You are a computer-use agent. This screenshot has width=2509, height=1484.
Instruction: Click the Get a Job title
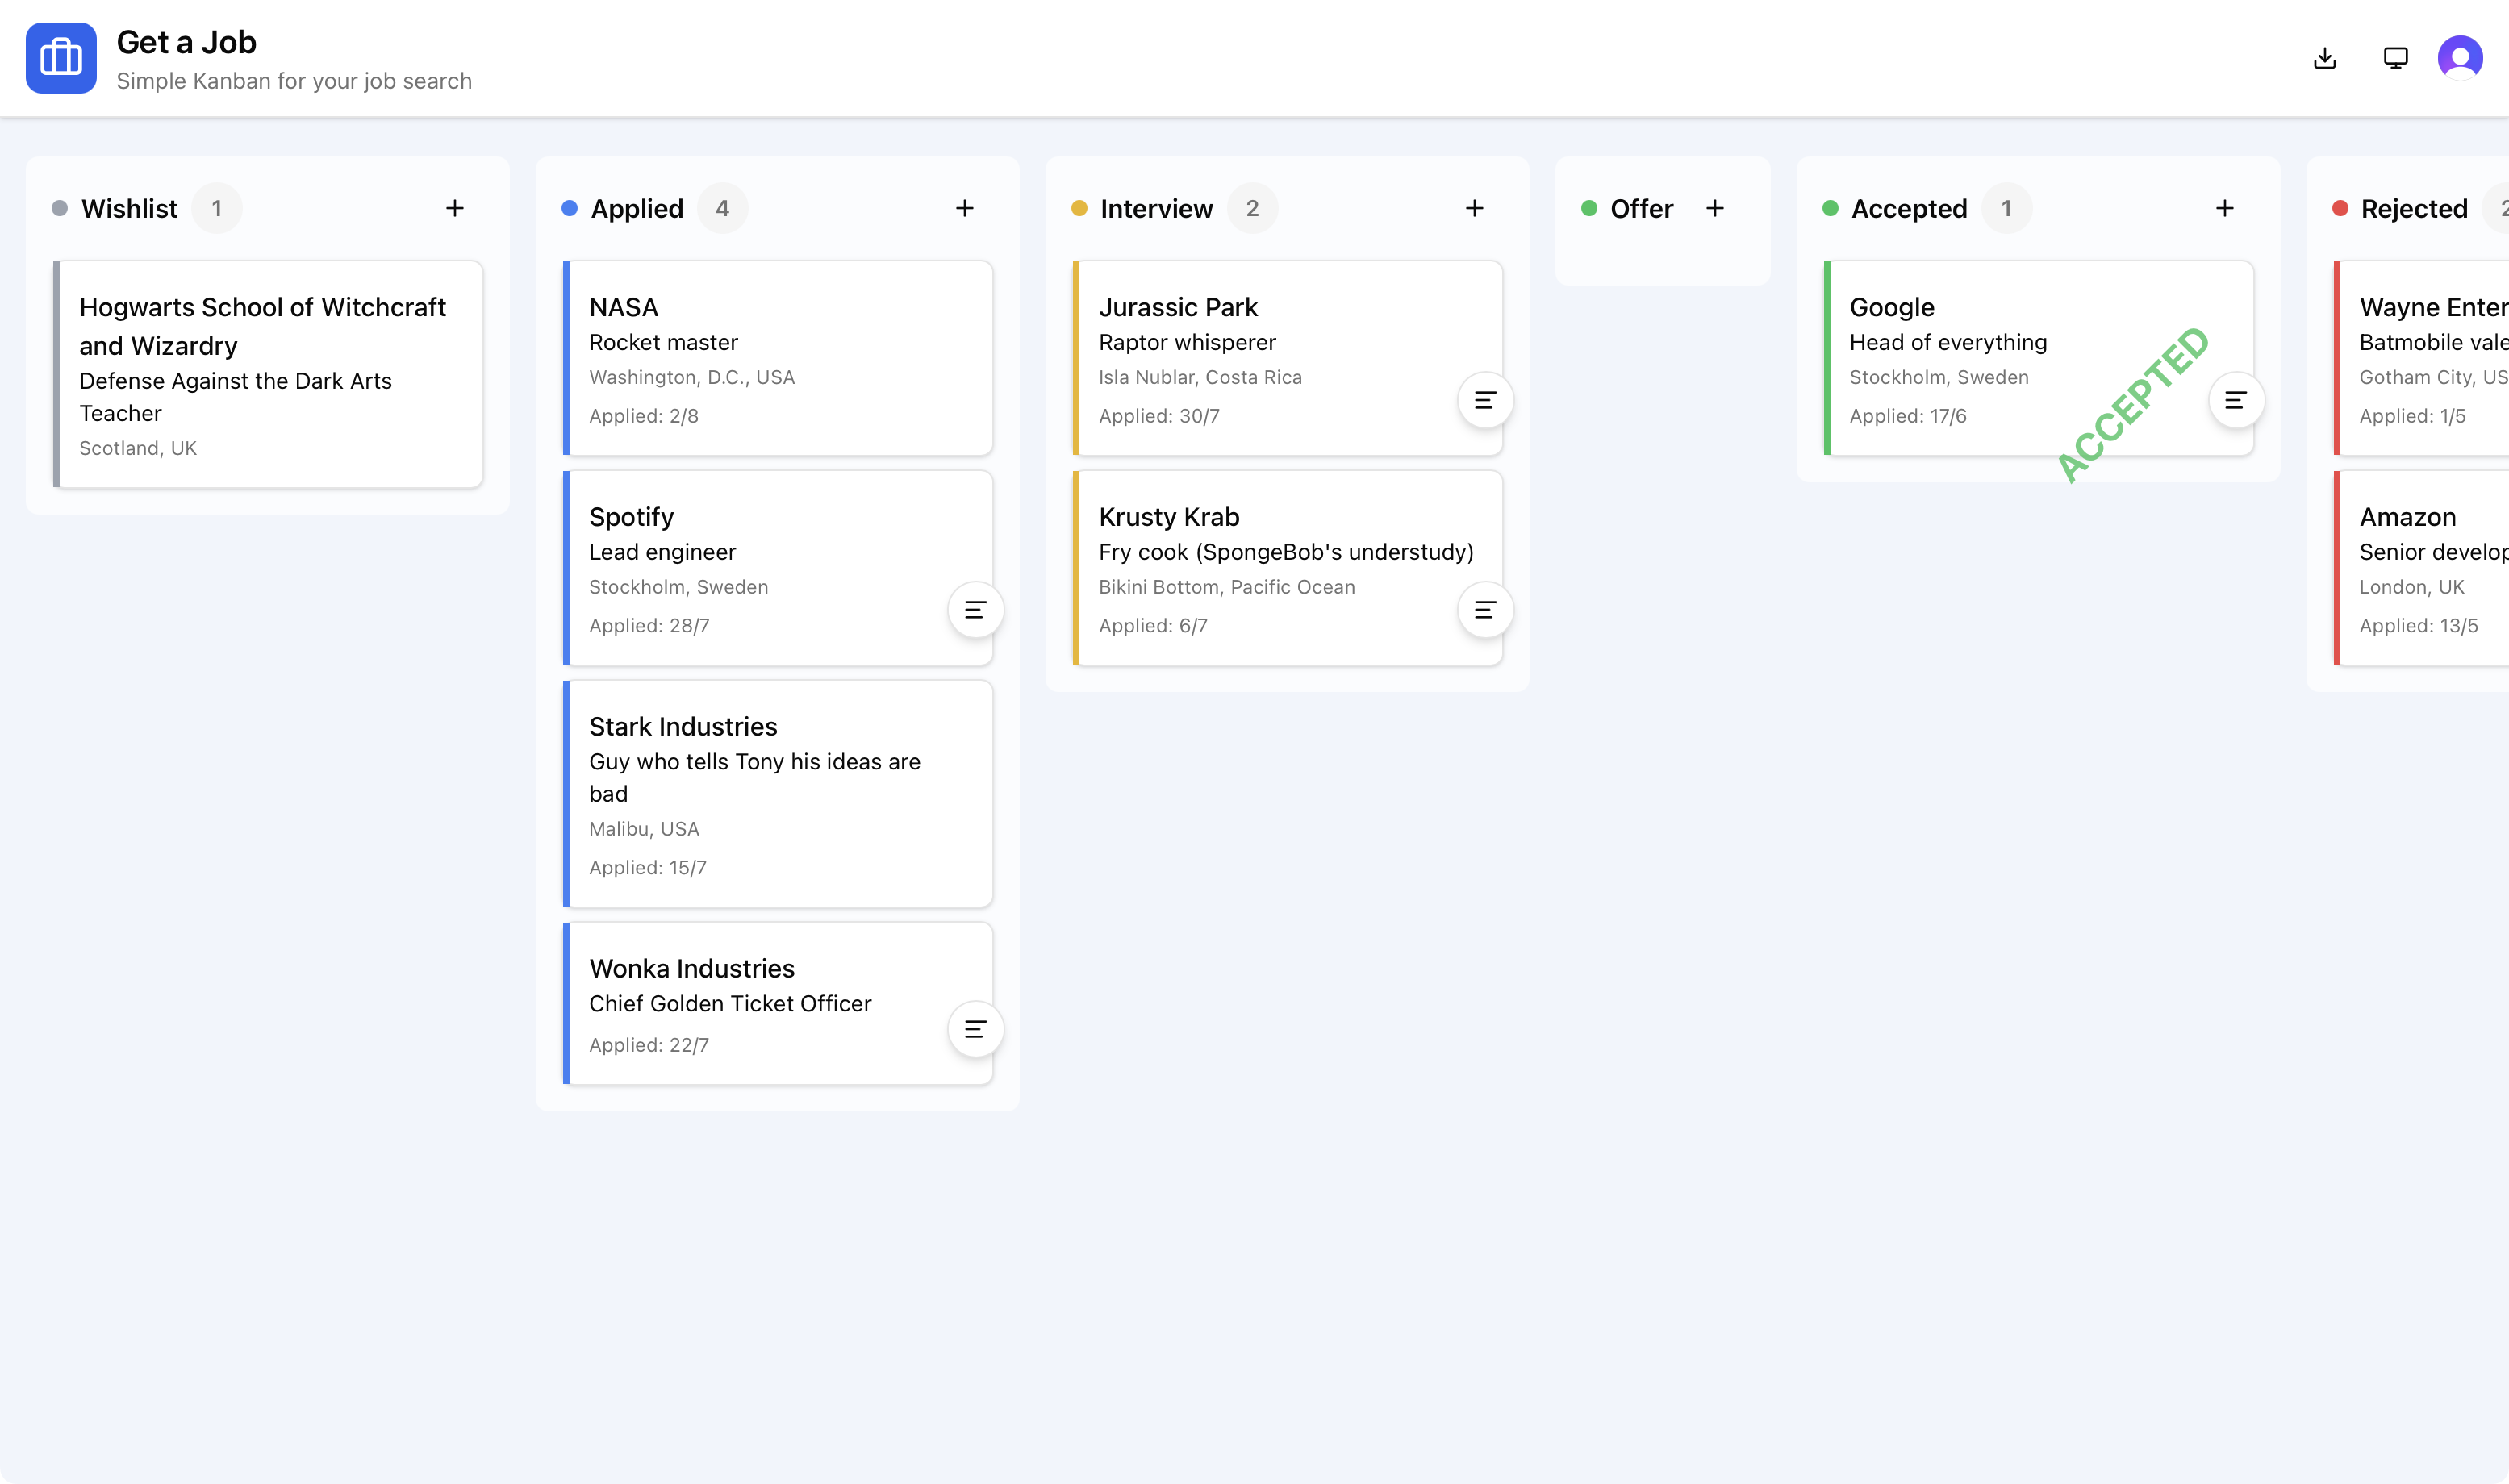[187, 42]
